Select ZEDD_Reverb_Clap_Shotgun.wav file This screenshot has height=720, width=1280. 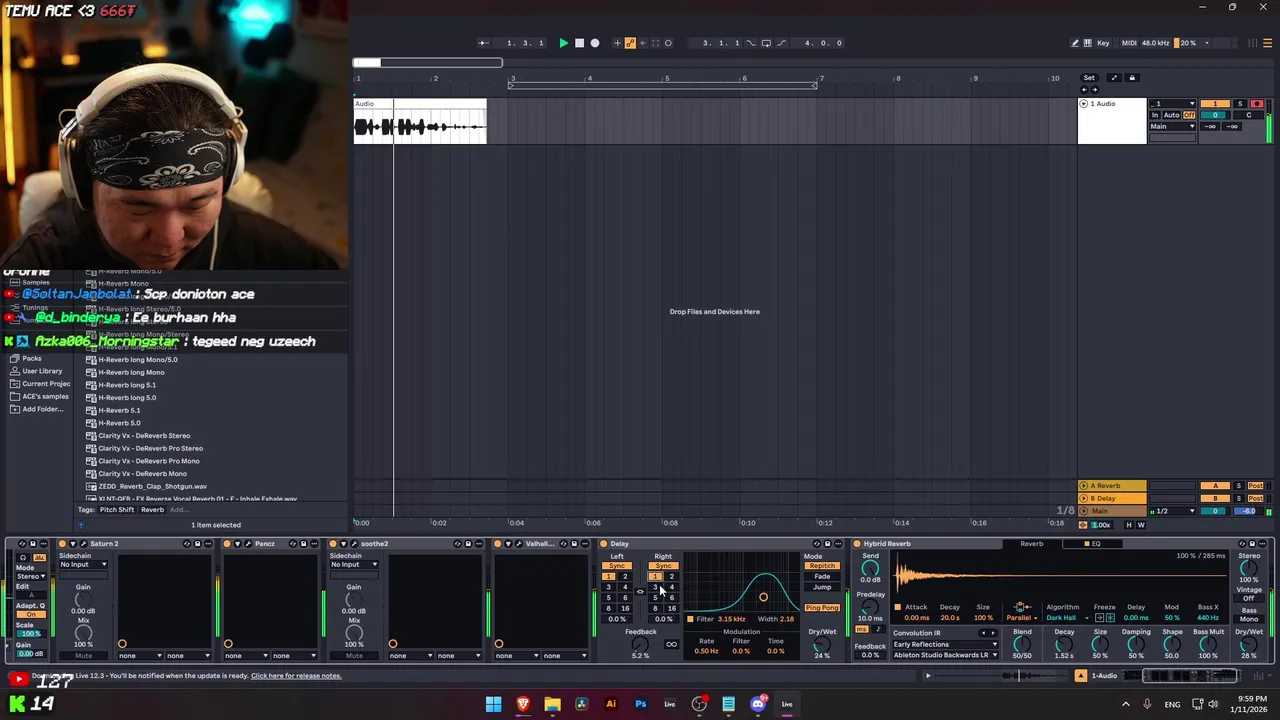(x=152, y=486)
